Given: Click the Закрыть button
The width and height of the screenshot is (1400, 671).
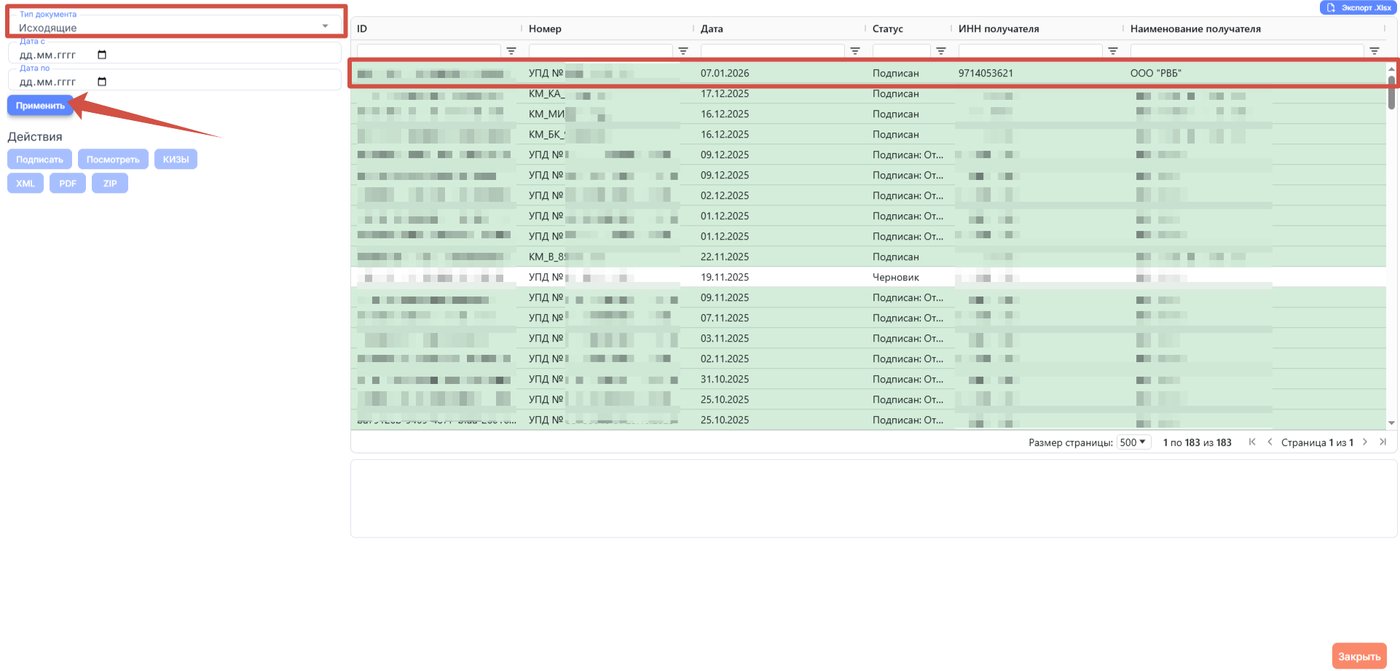Looking at the screenshot, I should [x=1359, y=656].
